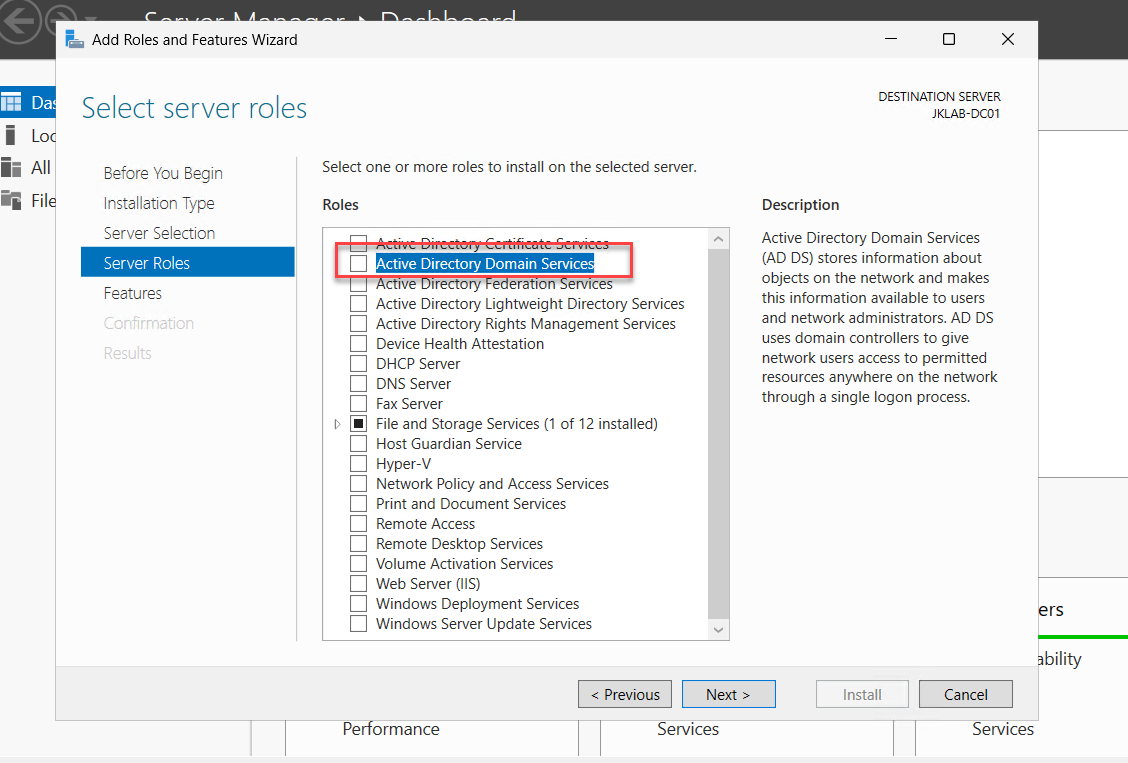Go to Installation Type step
The height and width of the screenshot is (763, 1128).
coord(159,204)
